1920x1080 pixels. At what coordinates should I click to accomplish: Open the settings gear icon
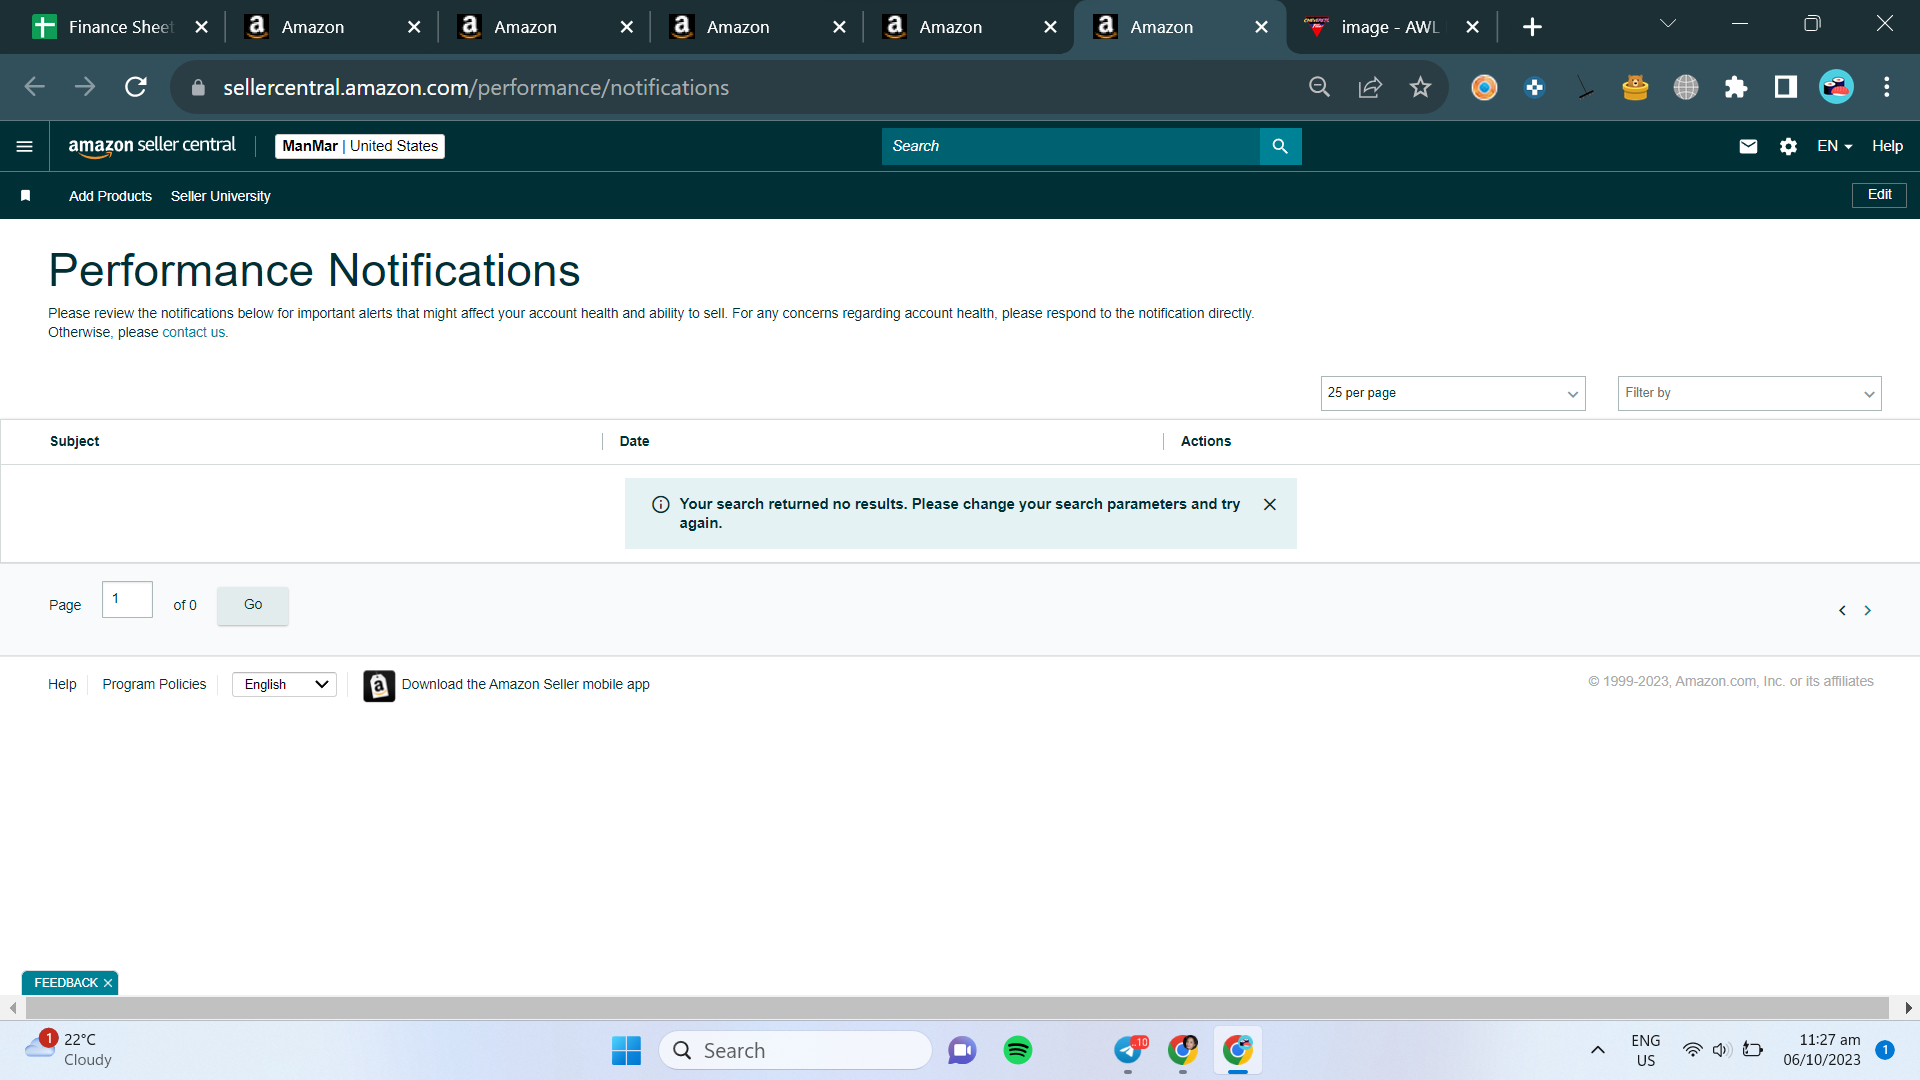point(1788,146)
